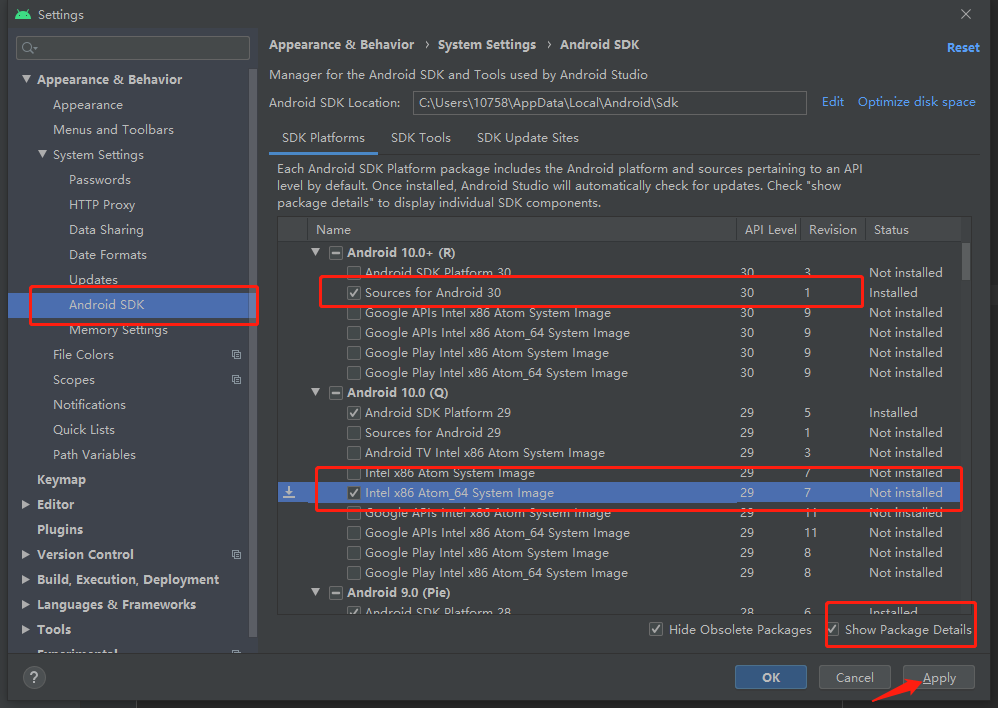Select the HTTP Proxy settings page
Image resolution: width=998 pixels, height=708 pixels.
coord(102,205)
